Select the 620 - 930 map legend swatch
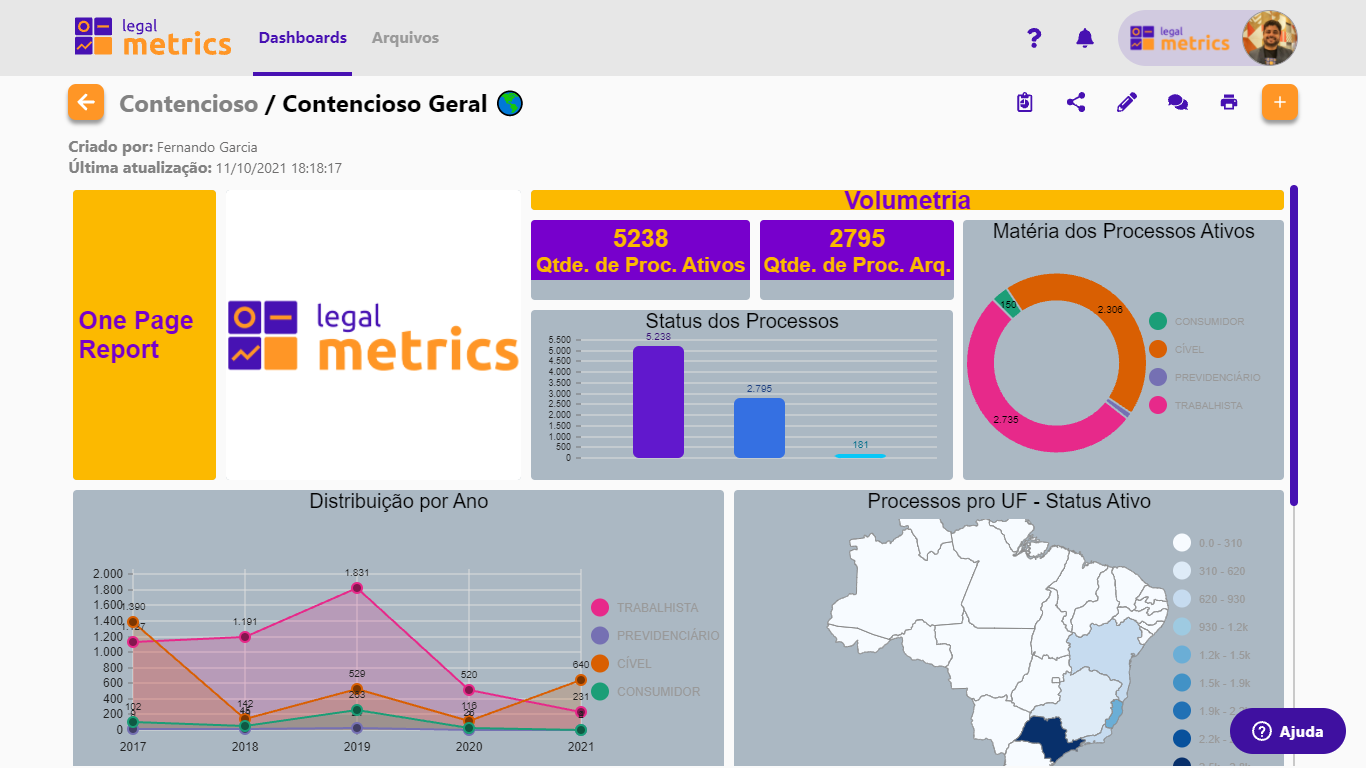This screenshot has width=1366, height=768. point(1182,599)
